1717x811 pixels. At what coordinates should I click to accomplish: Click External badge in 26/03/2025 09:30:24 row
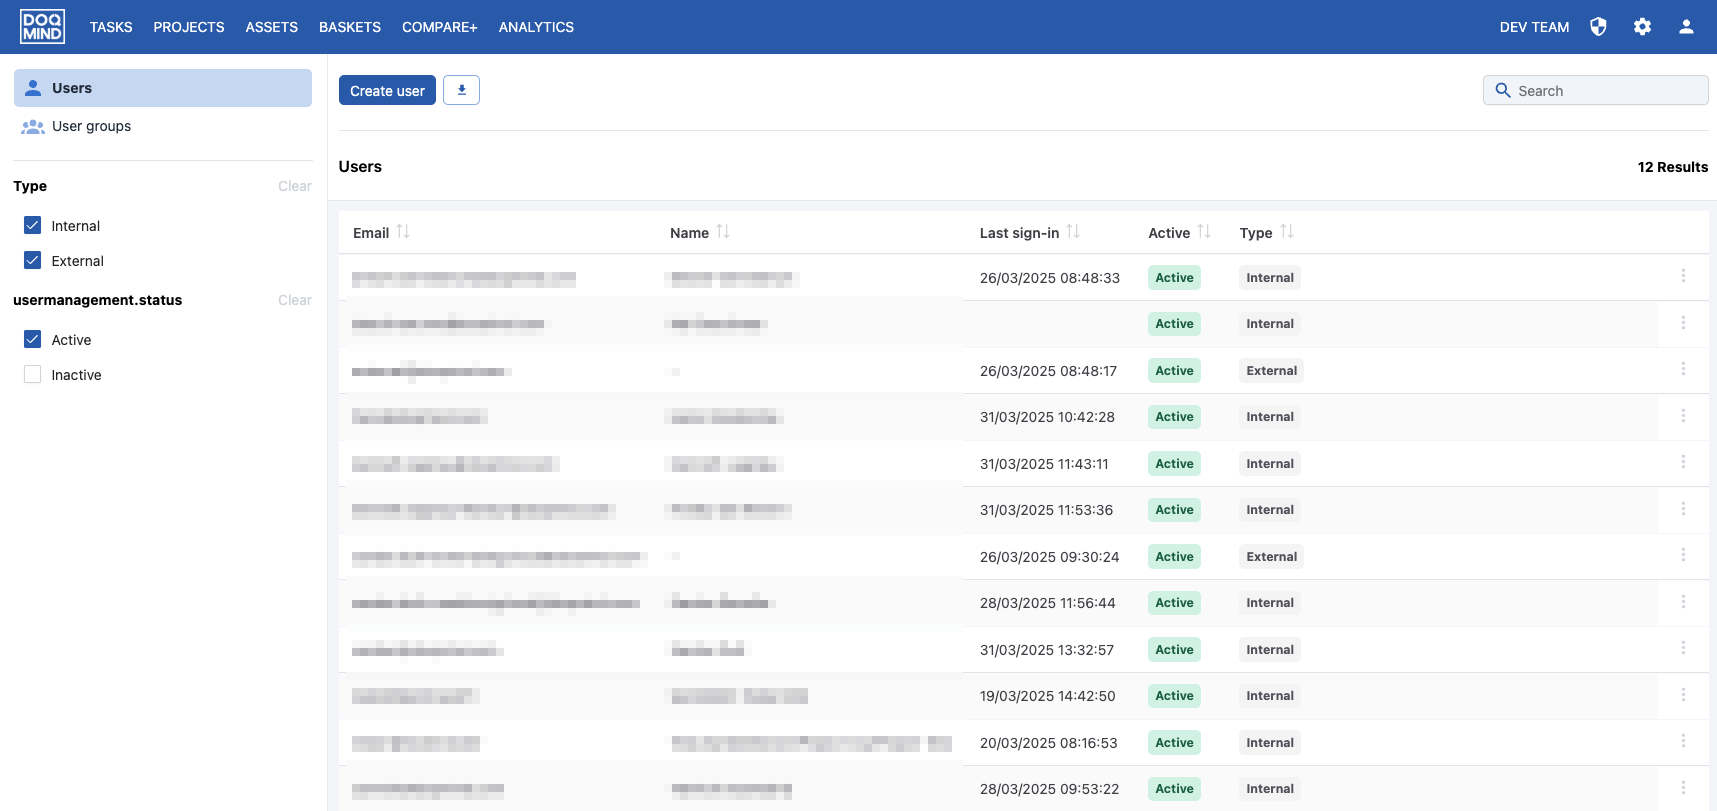tap(1271, 556)
